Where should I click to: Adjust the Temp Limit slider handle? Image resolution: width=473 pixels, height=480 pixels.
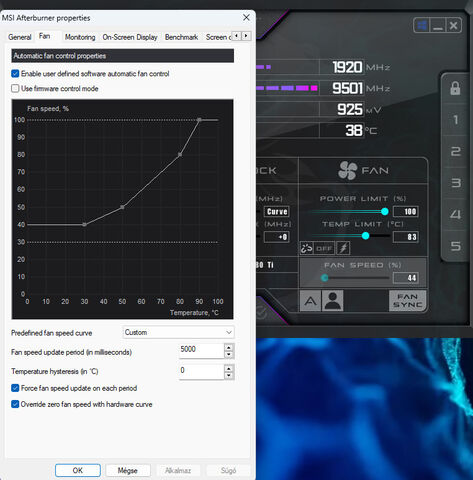coord(365,236)
